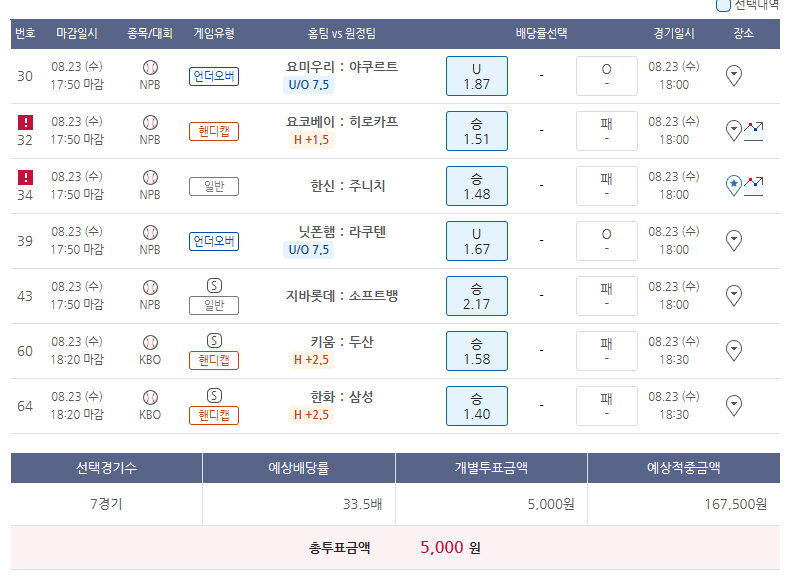The image size is (786, 587).
Task: Select the 패 option for 키움 vs 두산
Action: point(606,351)
